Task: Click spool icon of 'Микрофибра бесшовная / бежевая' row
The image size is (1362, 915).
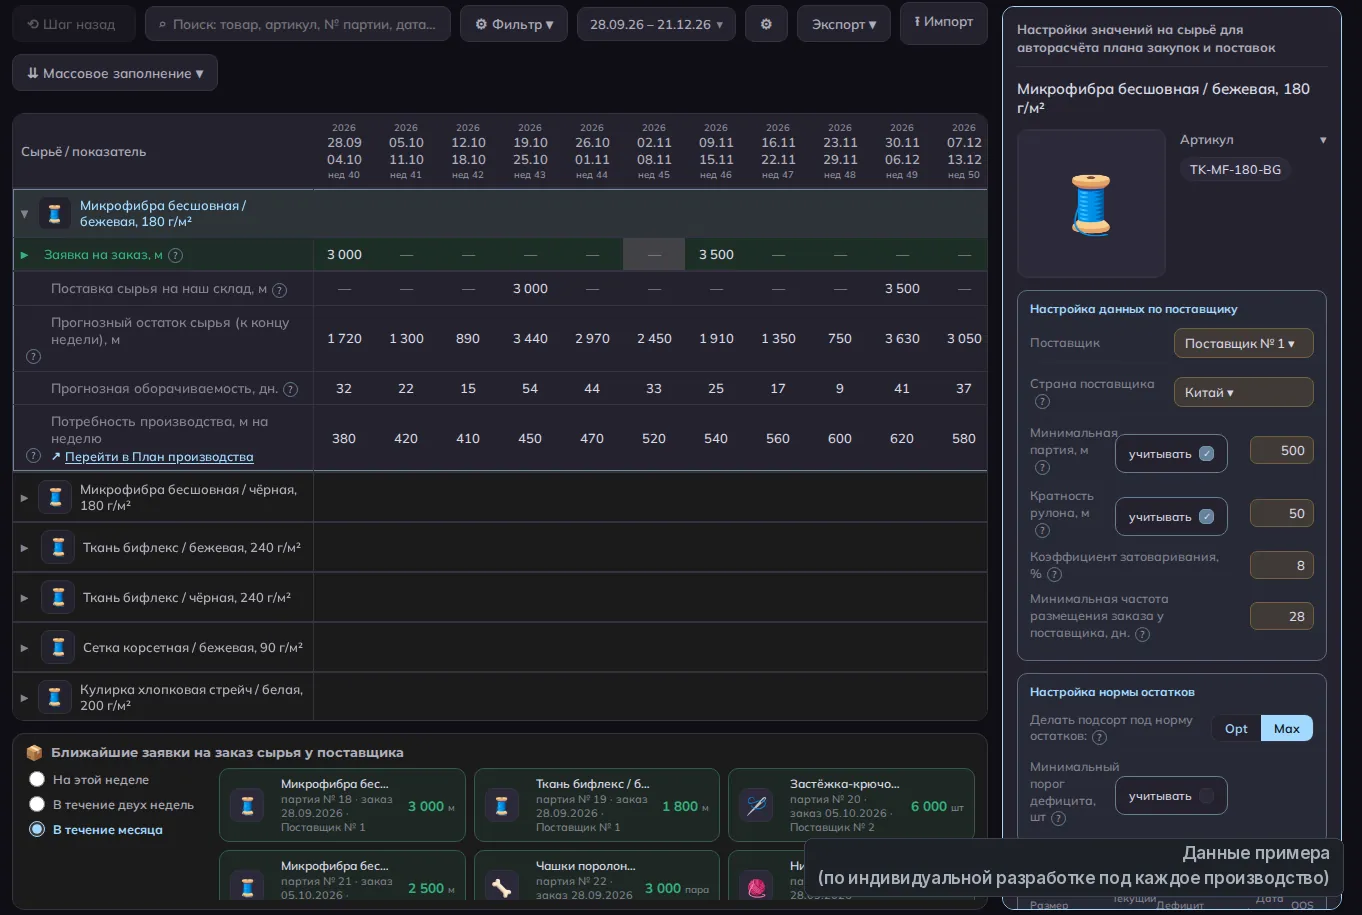Action: (55, 213)
